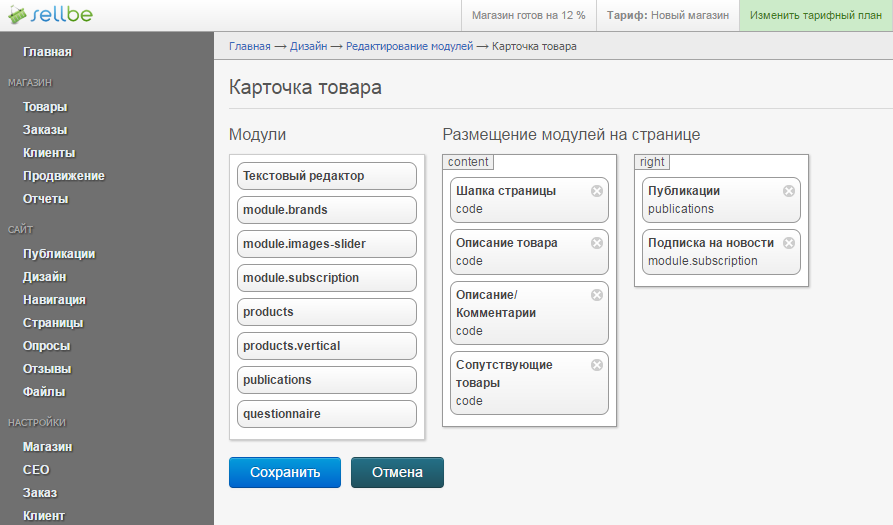Remove the Сопутствующие товары module
Viewport: 893px width, 525px height.
(597, 365)
